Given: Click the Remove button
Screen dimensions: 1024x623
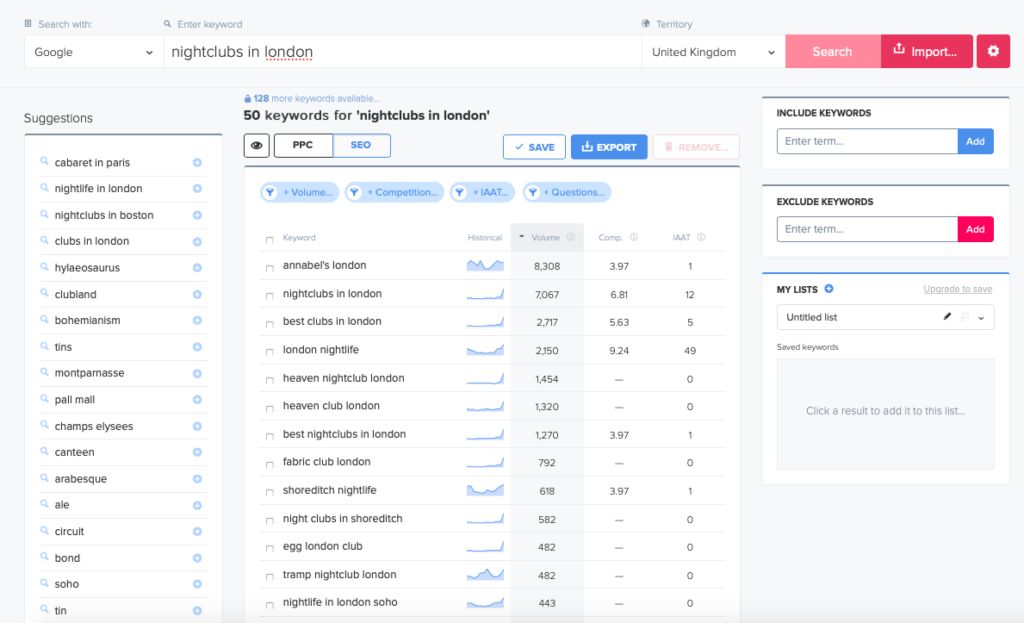Looking at the screenshot, I should coord(696,147).
